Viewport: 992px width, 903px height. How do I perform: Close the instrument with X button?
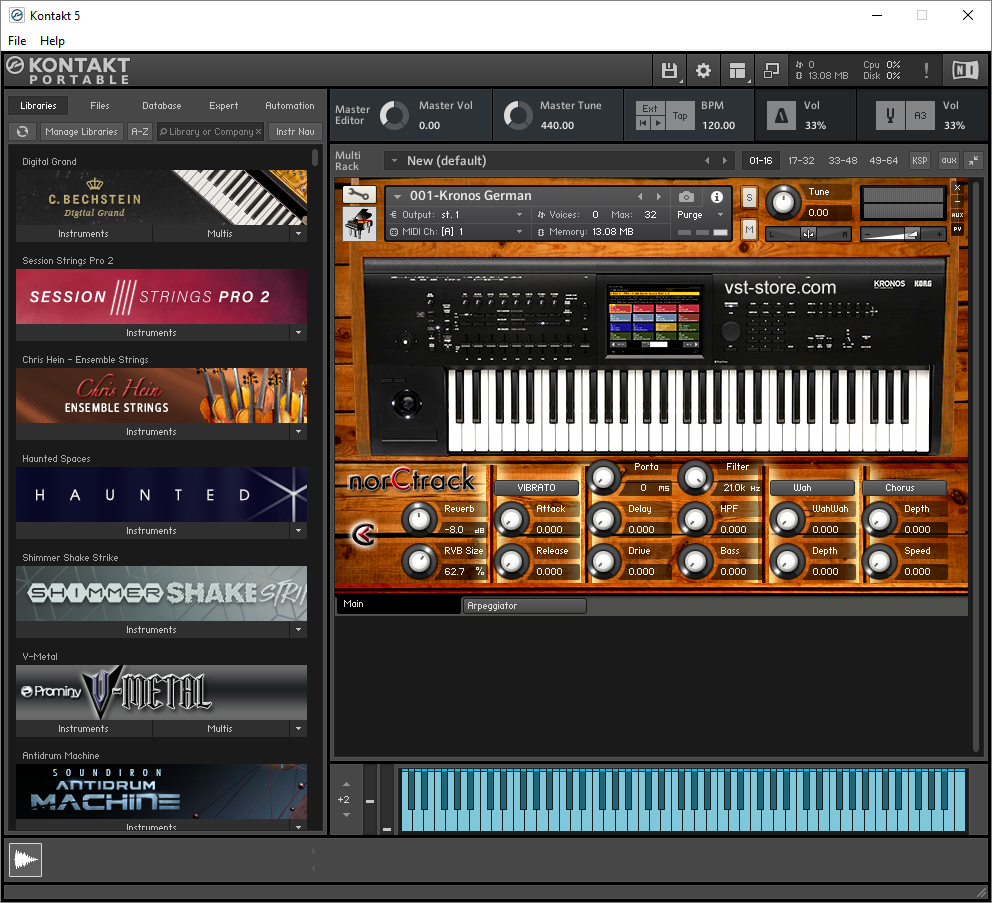[x=957, y=187]
